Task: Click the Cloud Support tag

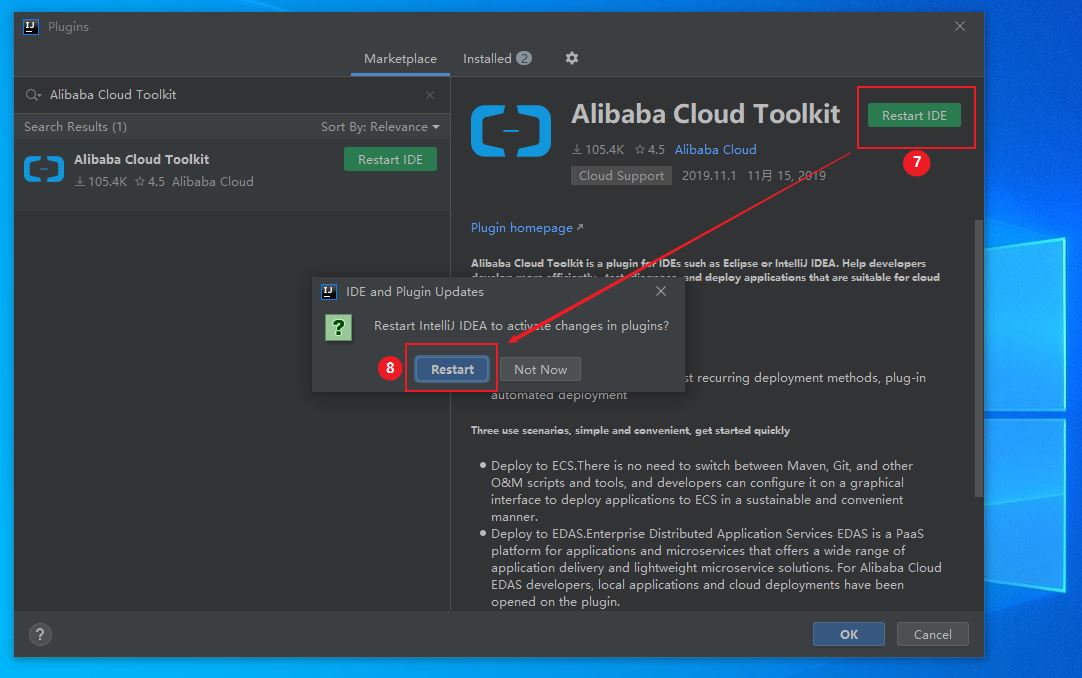Action: click(621, 176)
